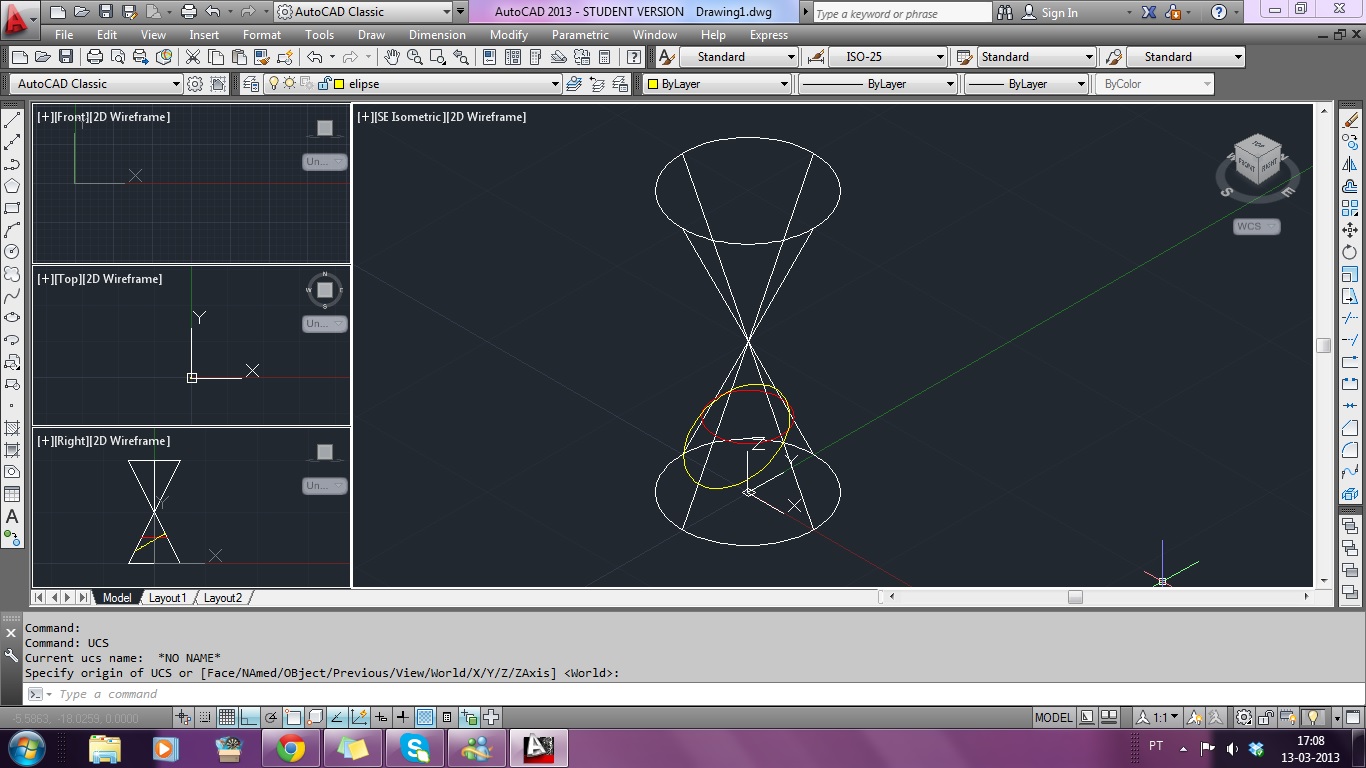Switch to the Layout1 tab
This screenshot has width=1366, height=768.
coord(168,598)
